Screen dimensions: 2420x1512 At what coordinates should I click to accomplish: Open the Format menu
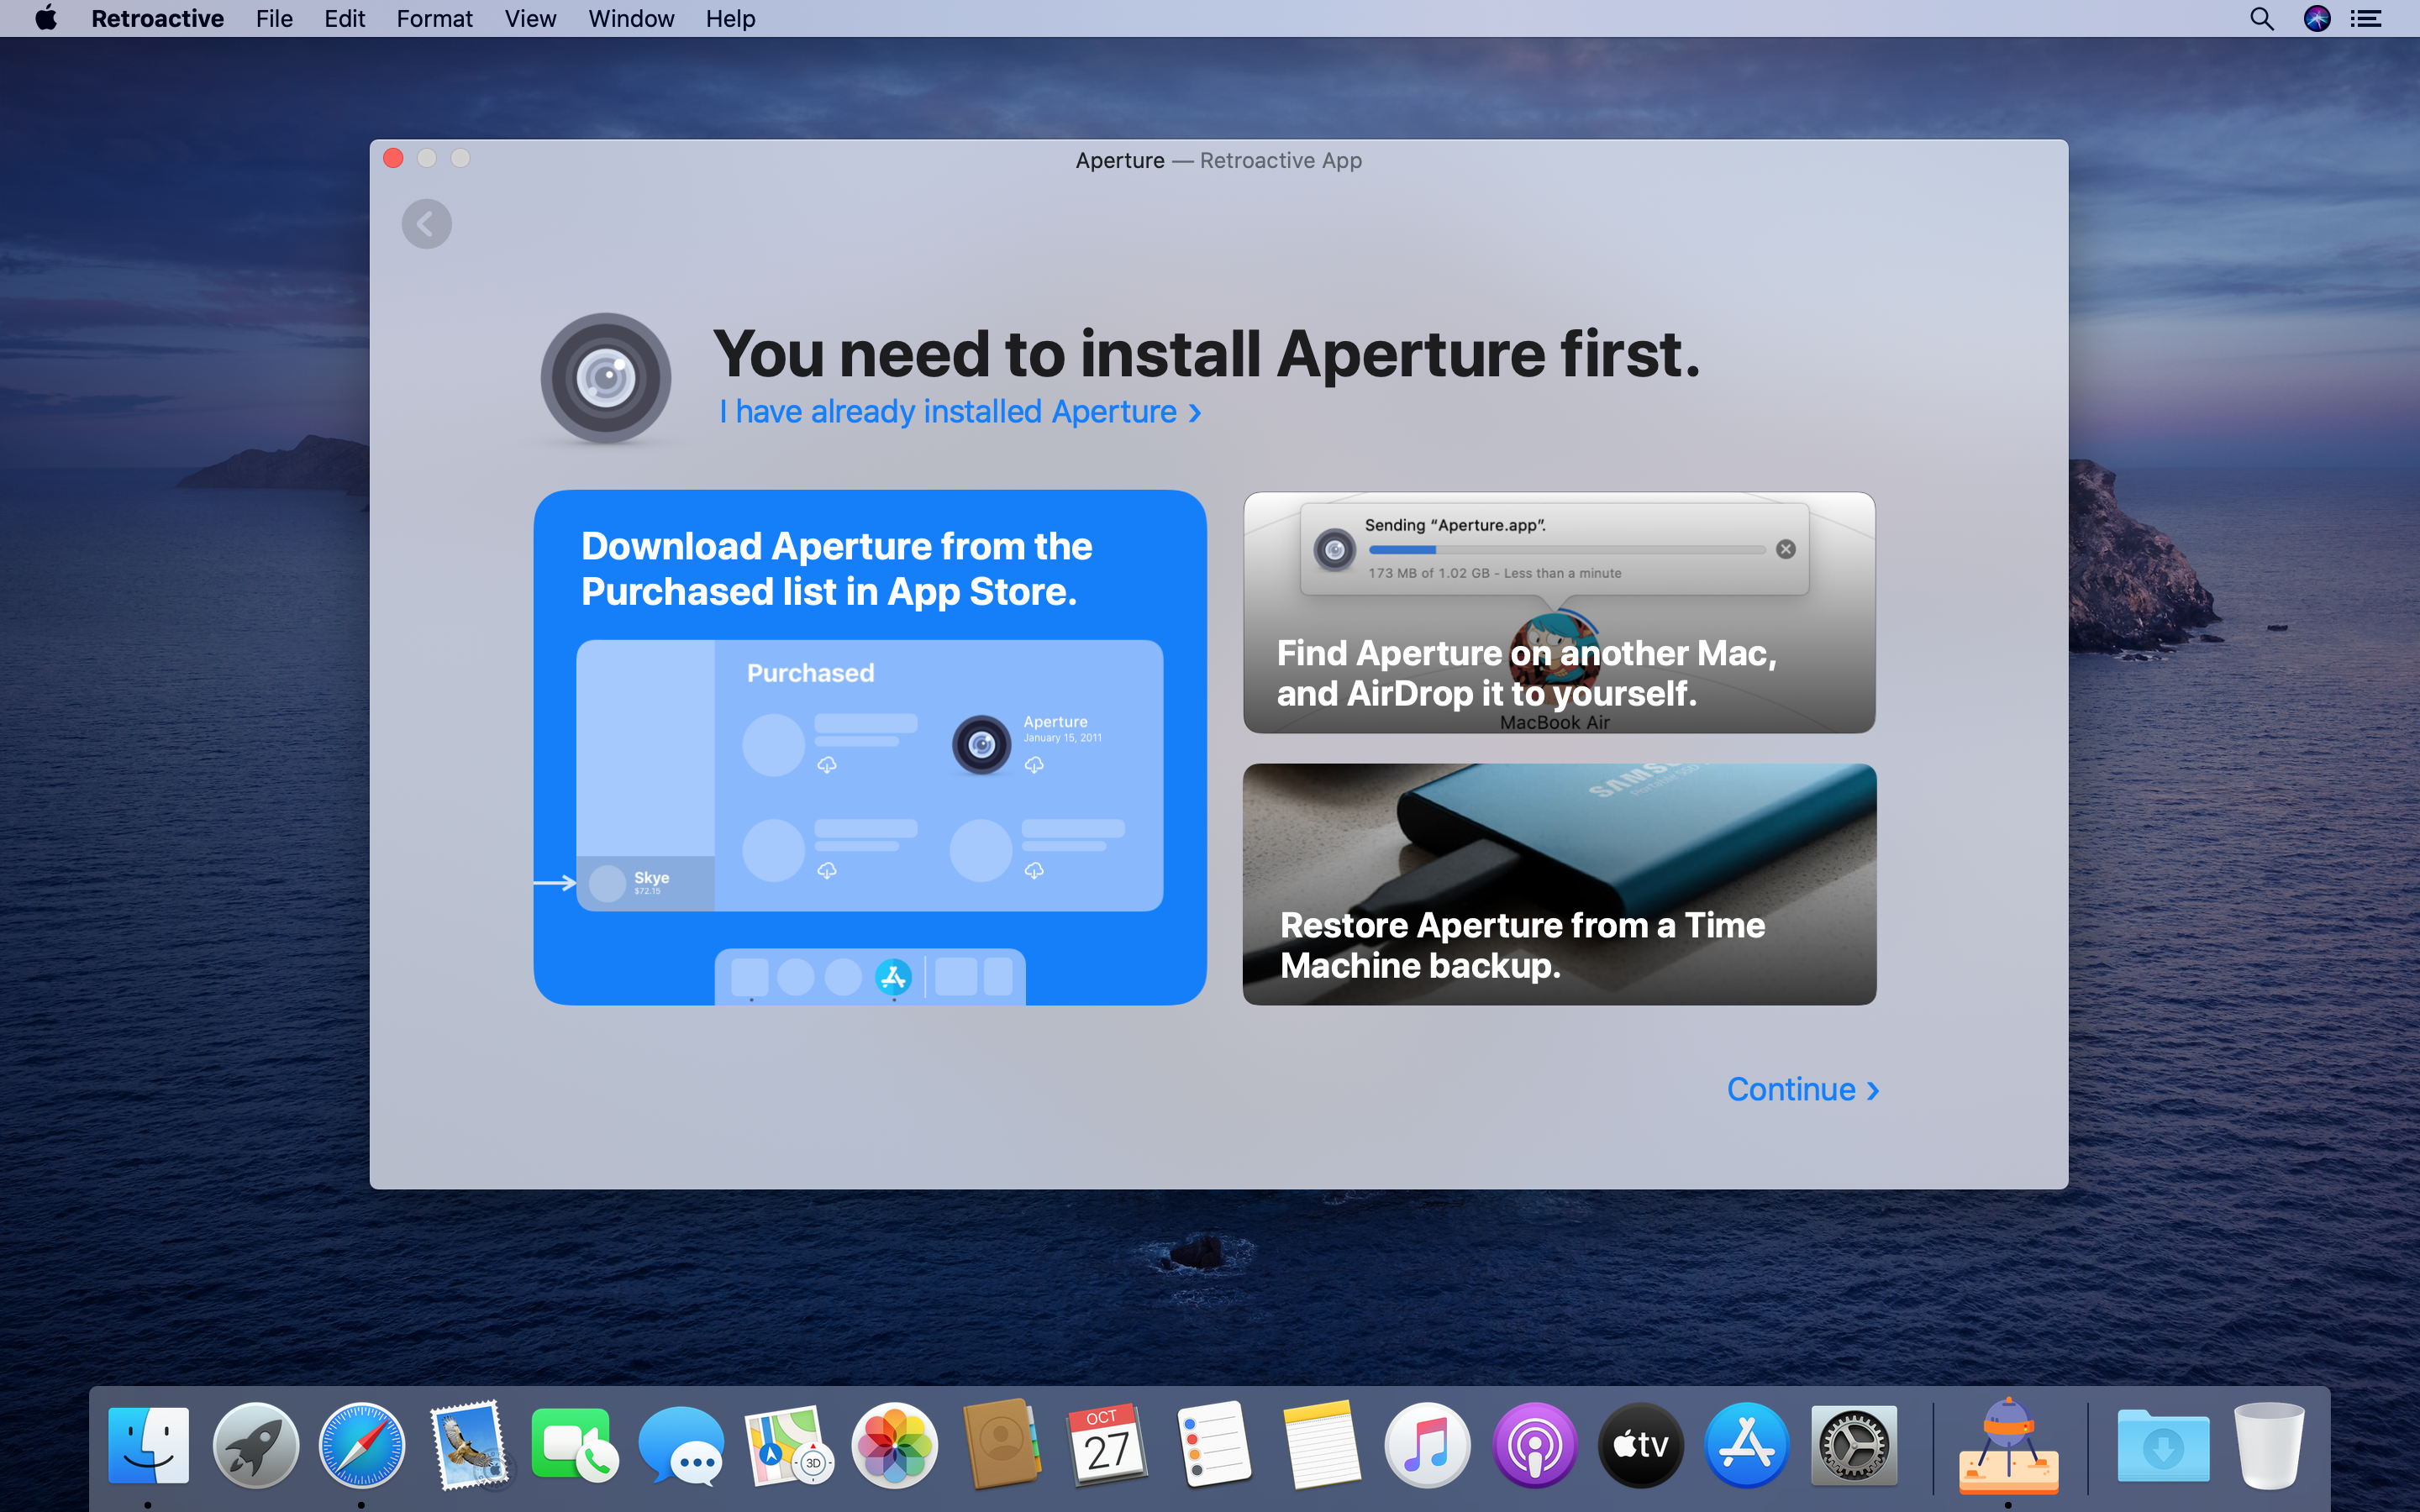[x=434, y=19]
